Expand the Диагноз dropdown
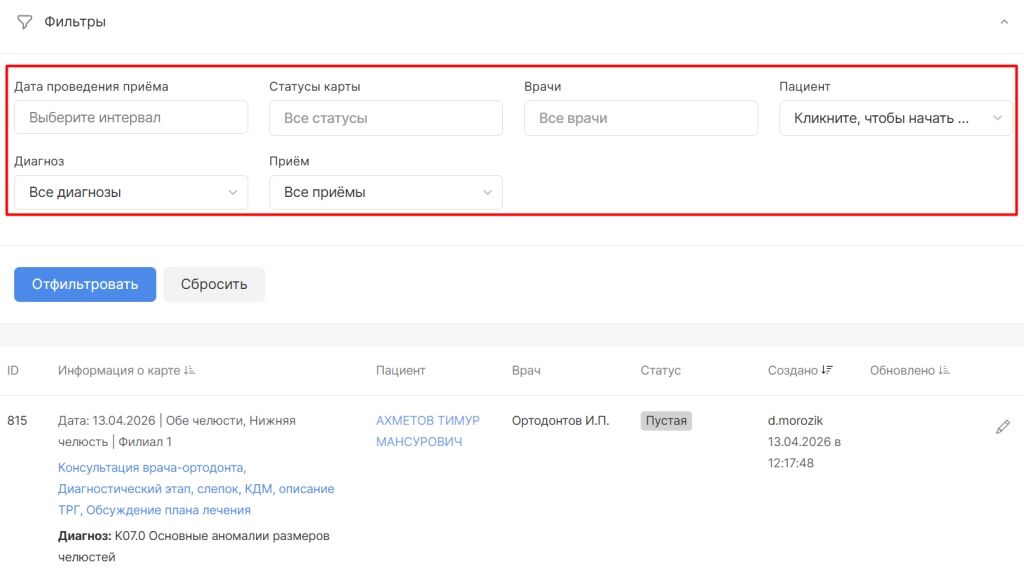This screenshot has height=569, width=1024. pyautogui.click(x=131, y=192)
